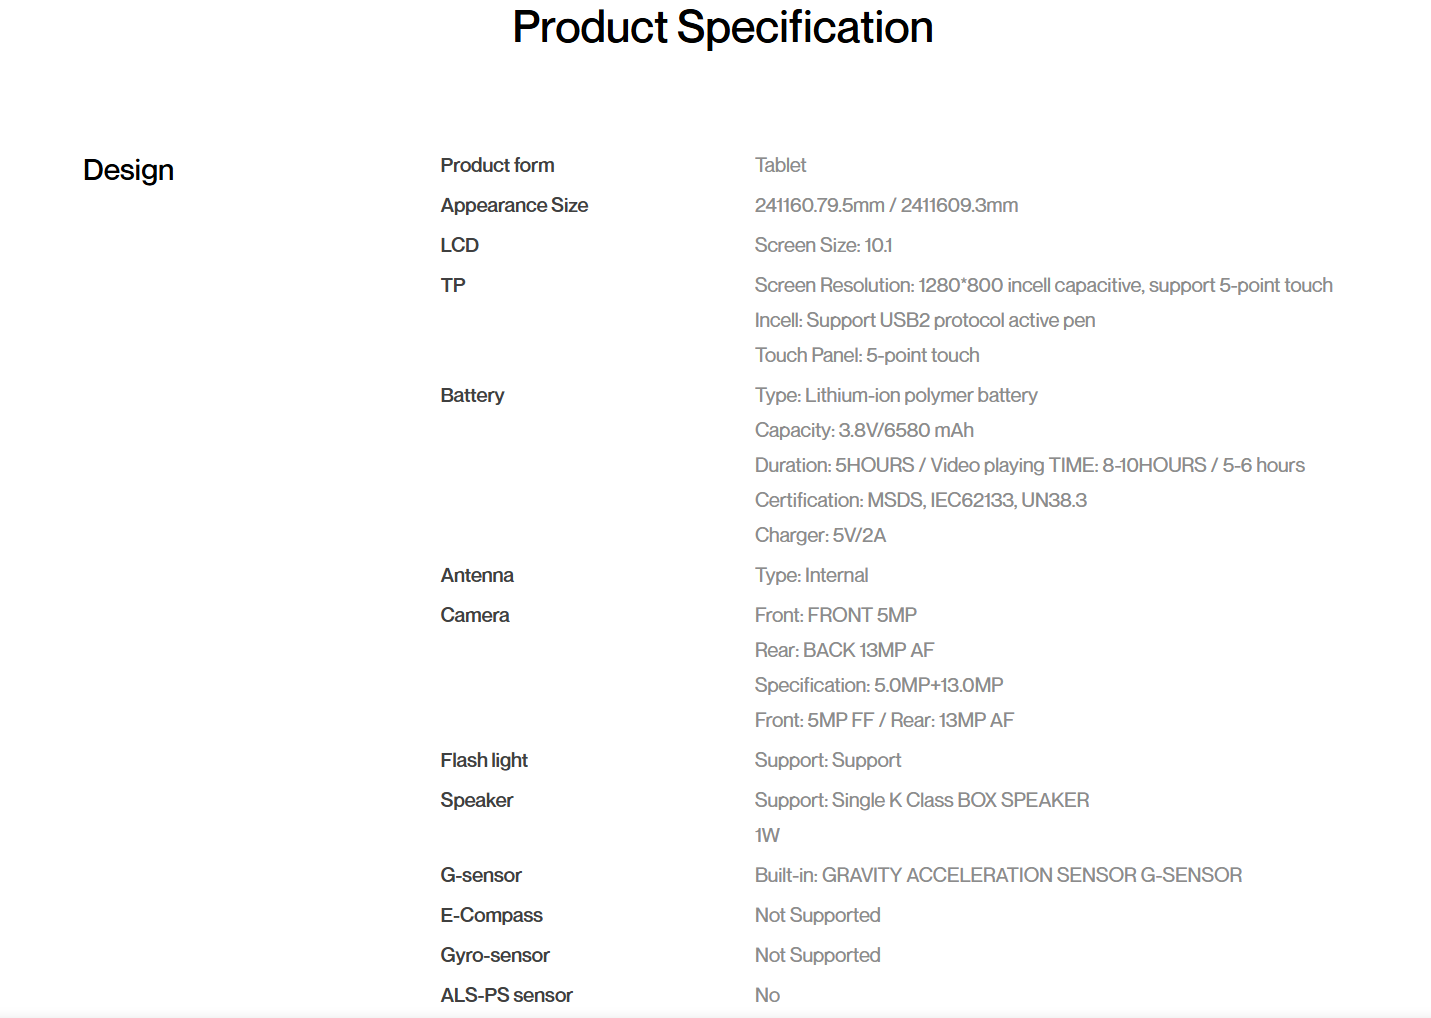Click the Antenna label
Viewport: 1431px width, 1018px height.
[x=477, y=575]
